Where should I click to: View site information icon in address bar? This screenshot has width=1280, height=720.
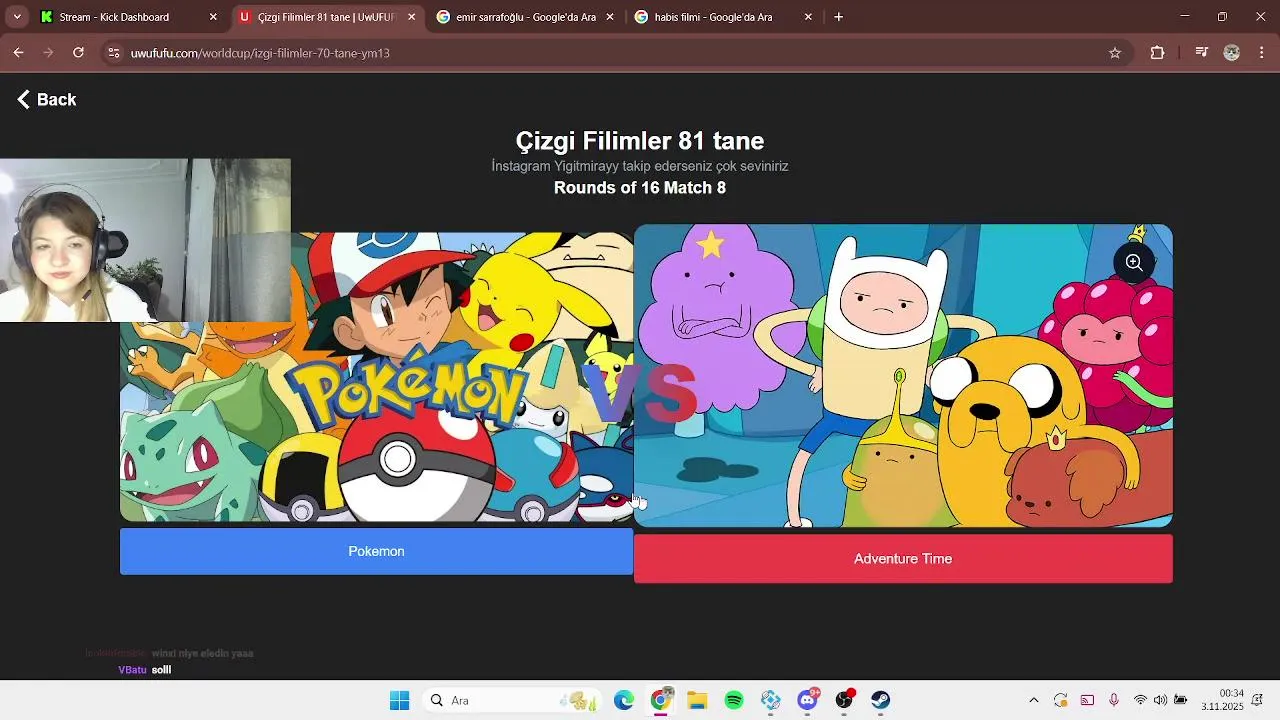[113, 53]
